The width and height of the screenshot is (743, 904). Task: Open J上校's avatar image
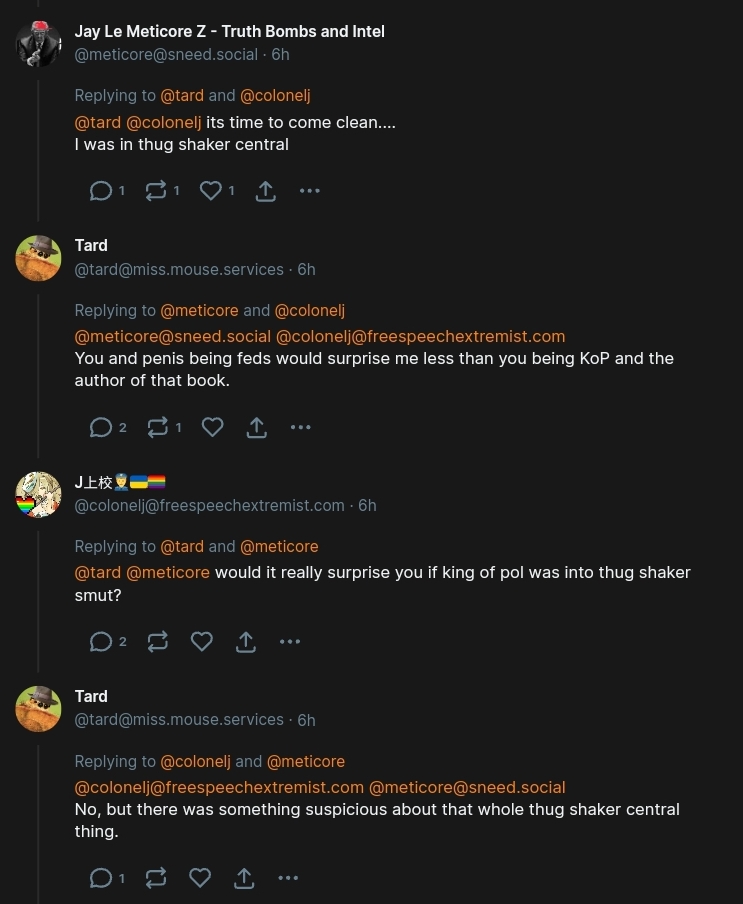click(x=38, y=494)
